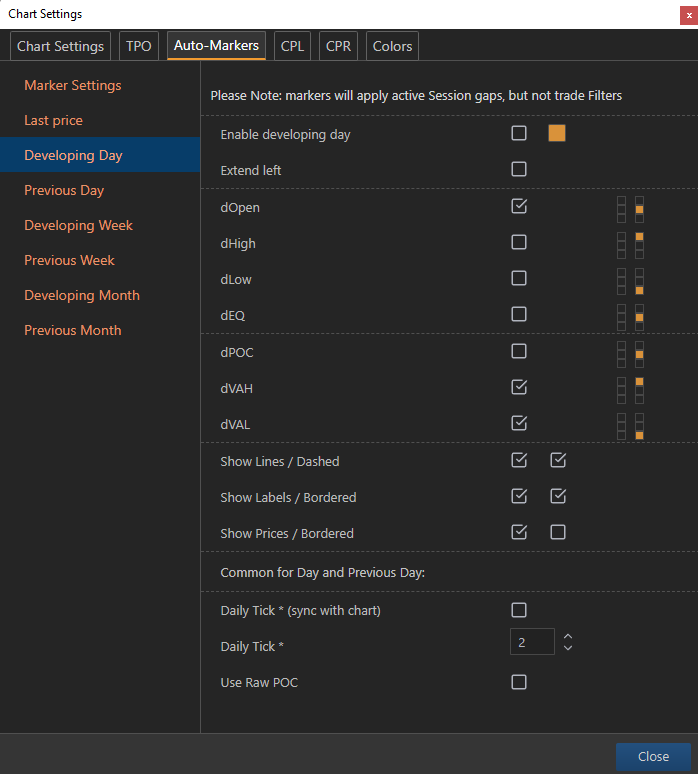Uncheck the dOpen marker checkbox
This screenshot has width=698, height=774.
519,206
